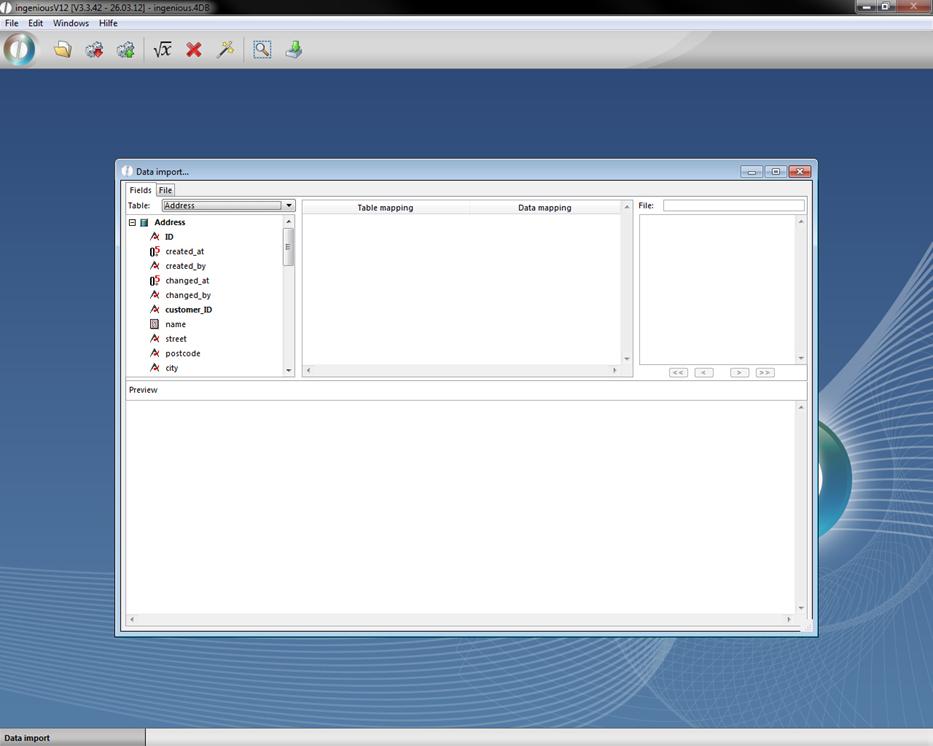Open the Table dropdown showing Address
This screenshot has width=933, height=746.
tap(228, 206)
